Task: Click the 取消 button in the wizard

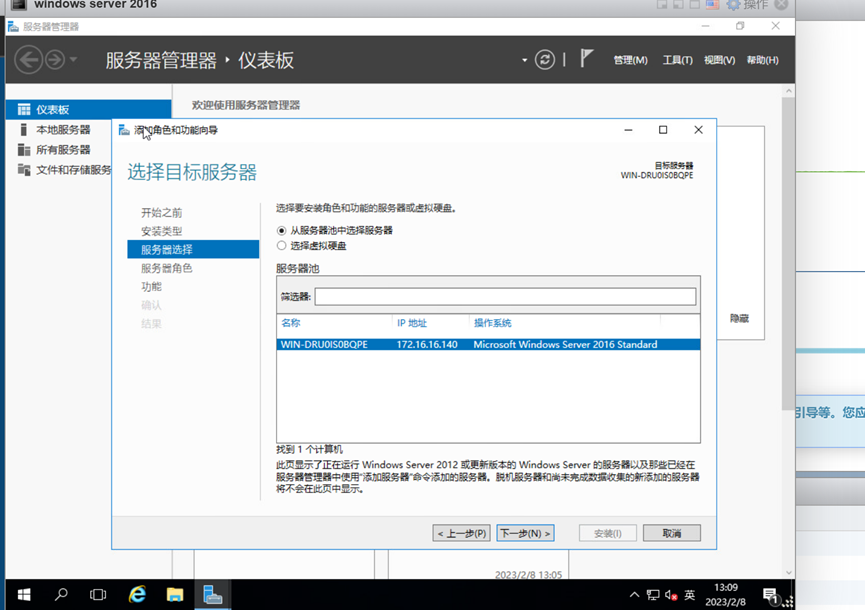Action: 671,533
